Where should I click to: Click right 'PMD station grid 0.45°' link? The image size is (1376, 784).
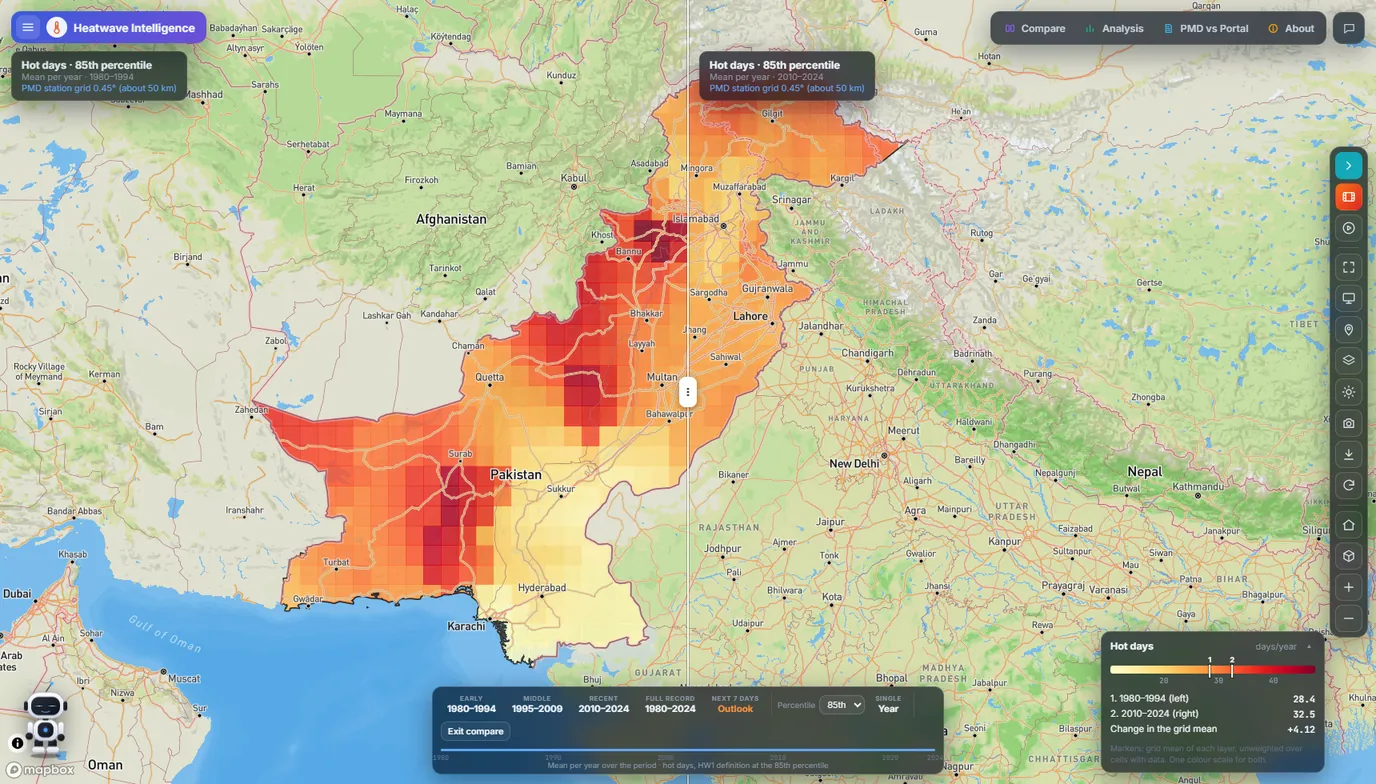(x=787, y=88)
